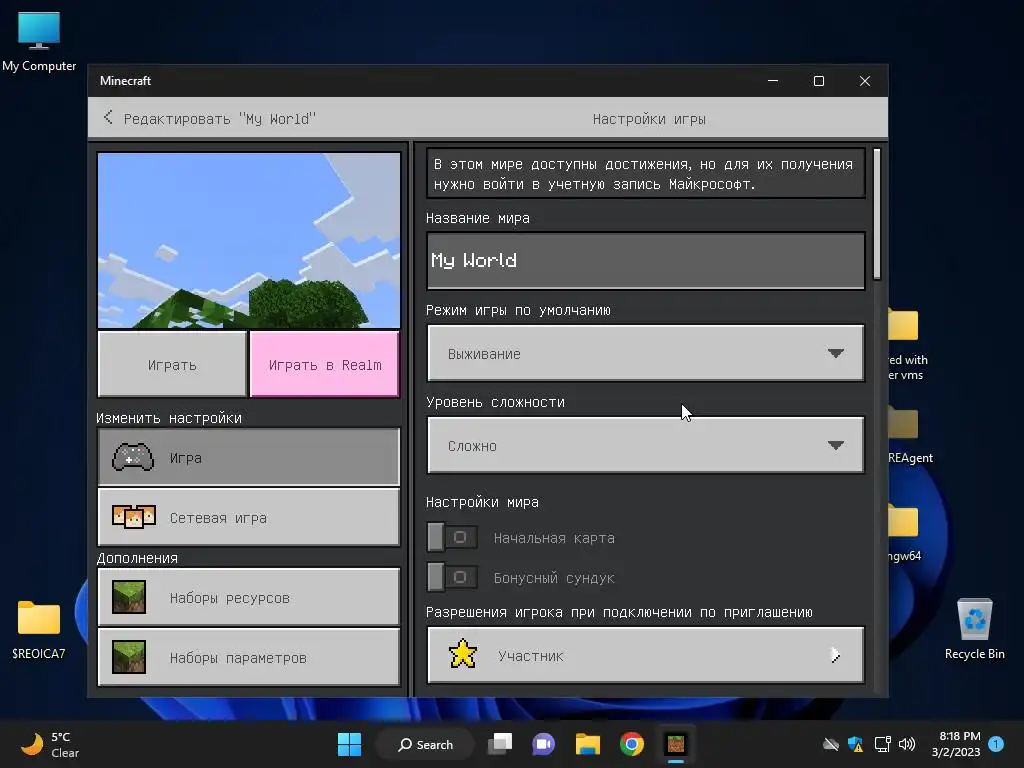
Task: Click the world preview thumbnail
Action: click(x=249, y=240)
